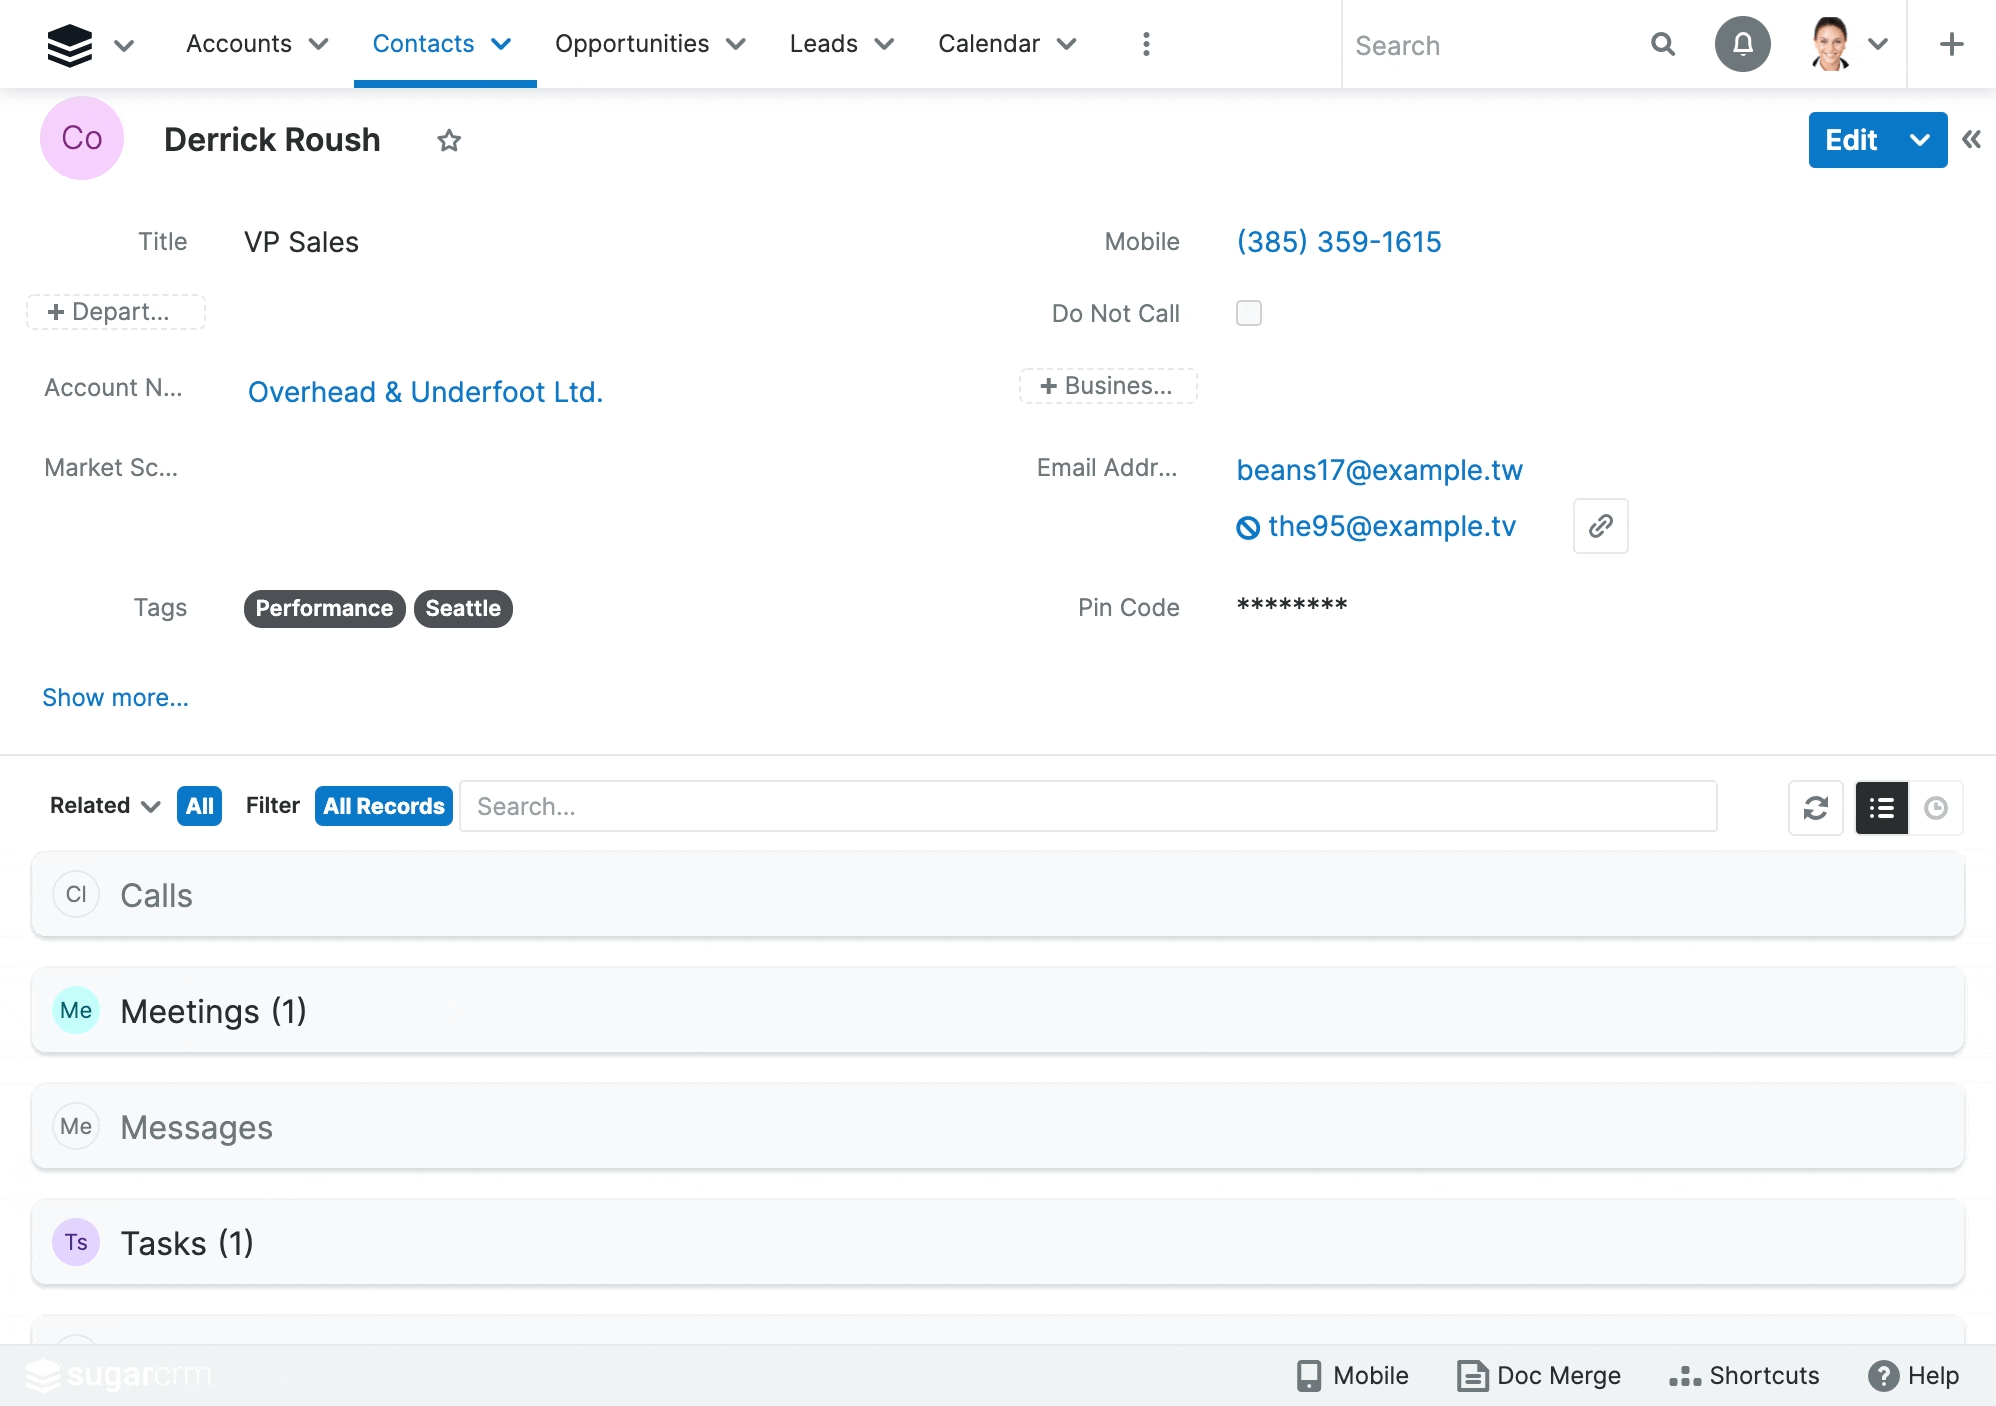Screen dimensions: 1996x1406
Task: Click the All Records filter button
Action: [383, 806]
